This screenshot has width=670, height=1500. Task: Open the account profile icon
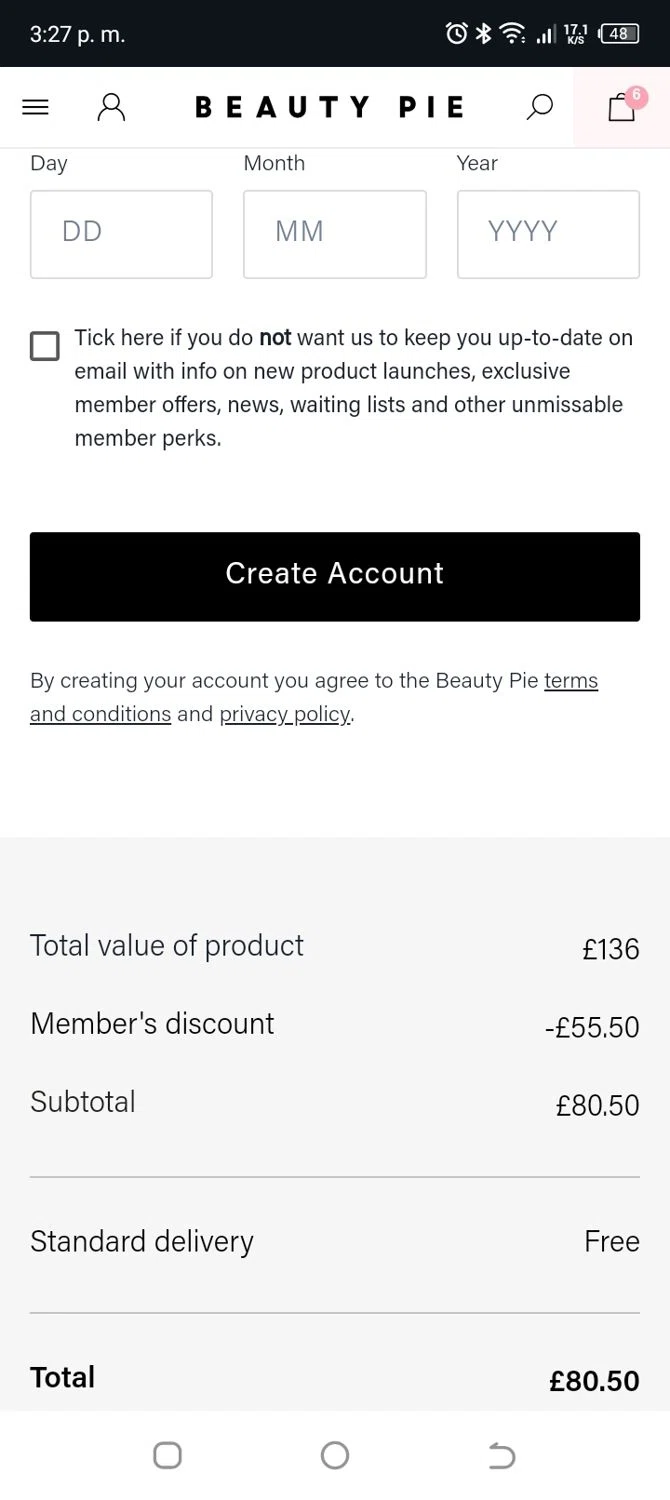click(x=111, y=107)
